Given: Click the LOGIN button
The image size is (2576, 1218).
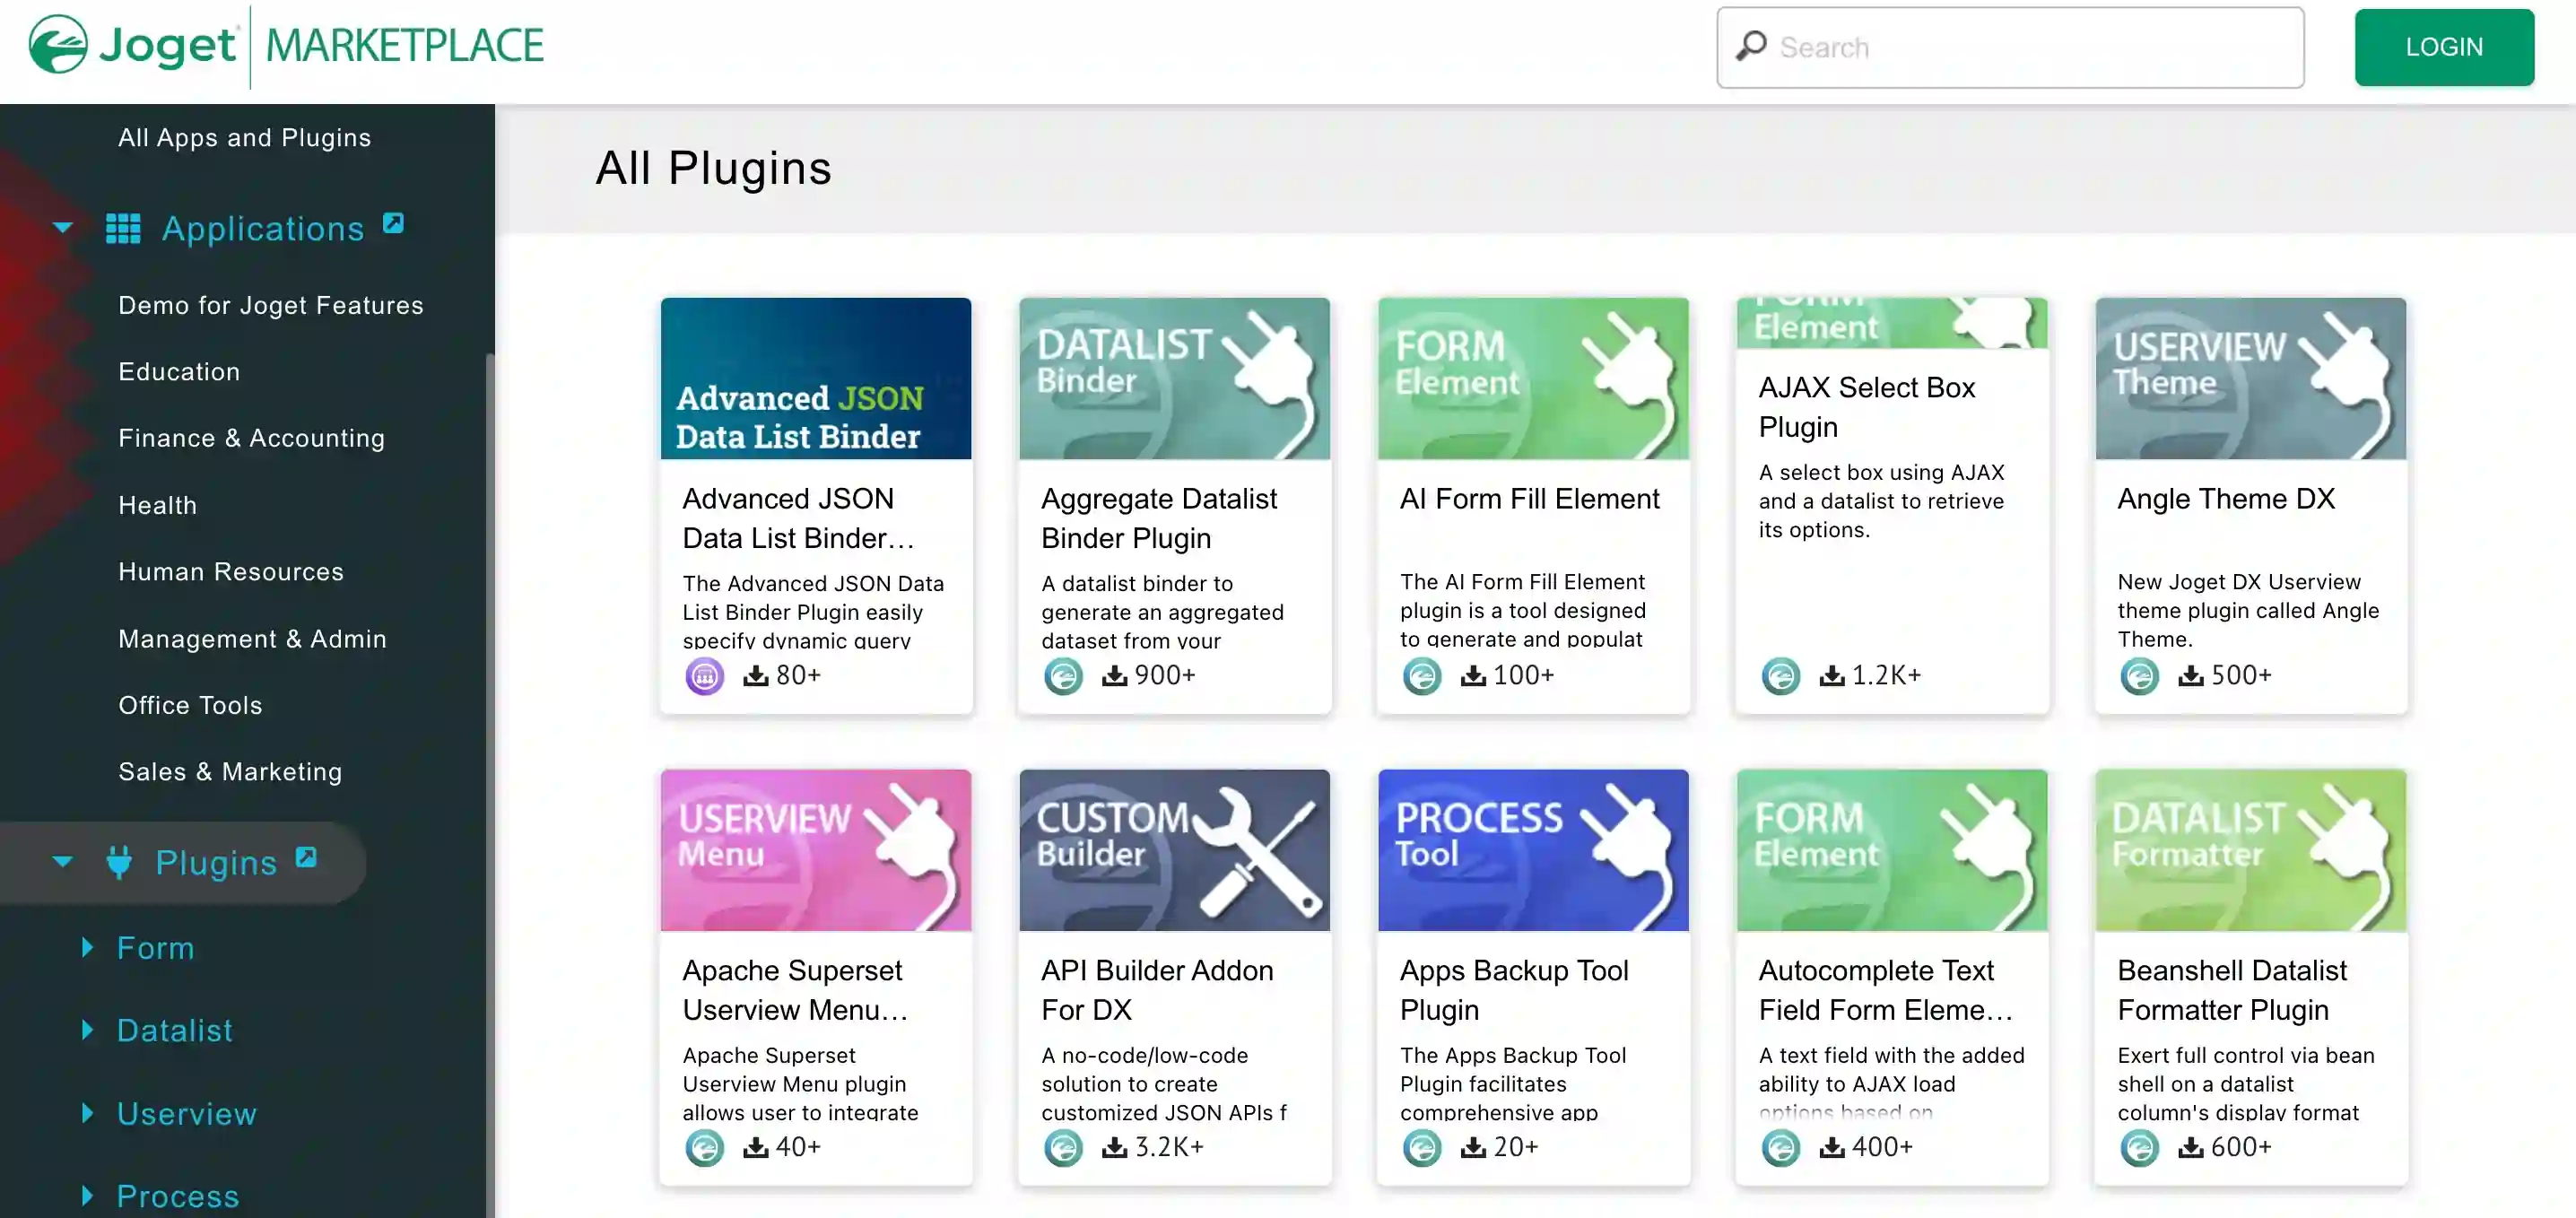Looking at the screenshot, I should pos(2443,47).
